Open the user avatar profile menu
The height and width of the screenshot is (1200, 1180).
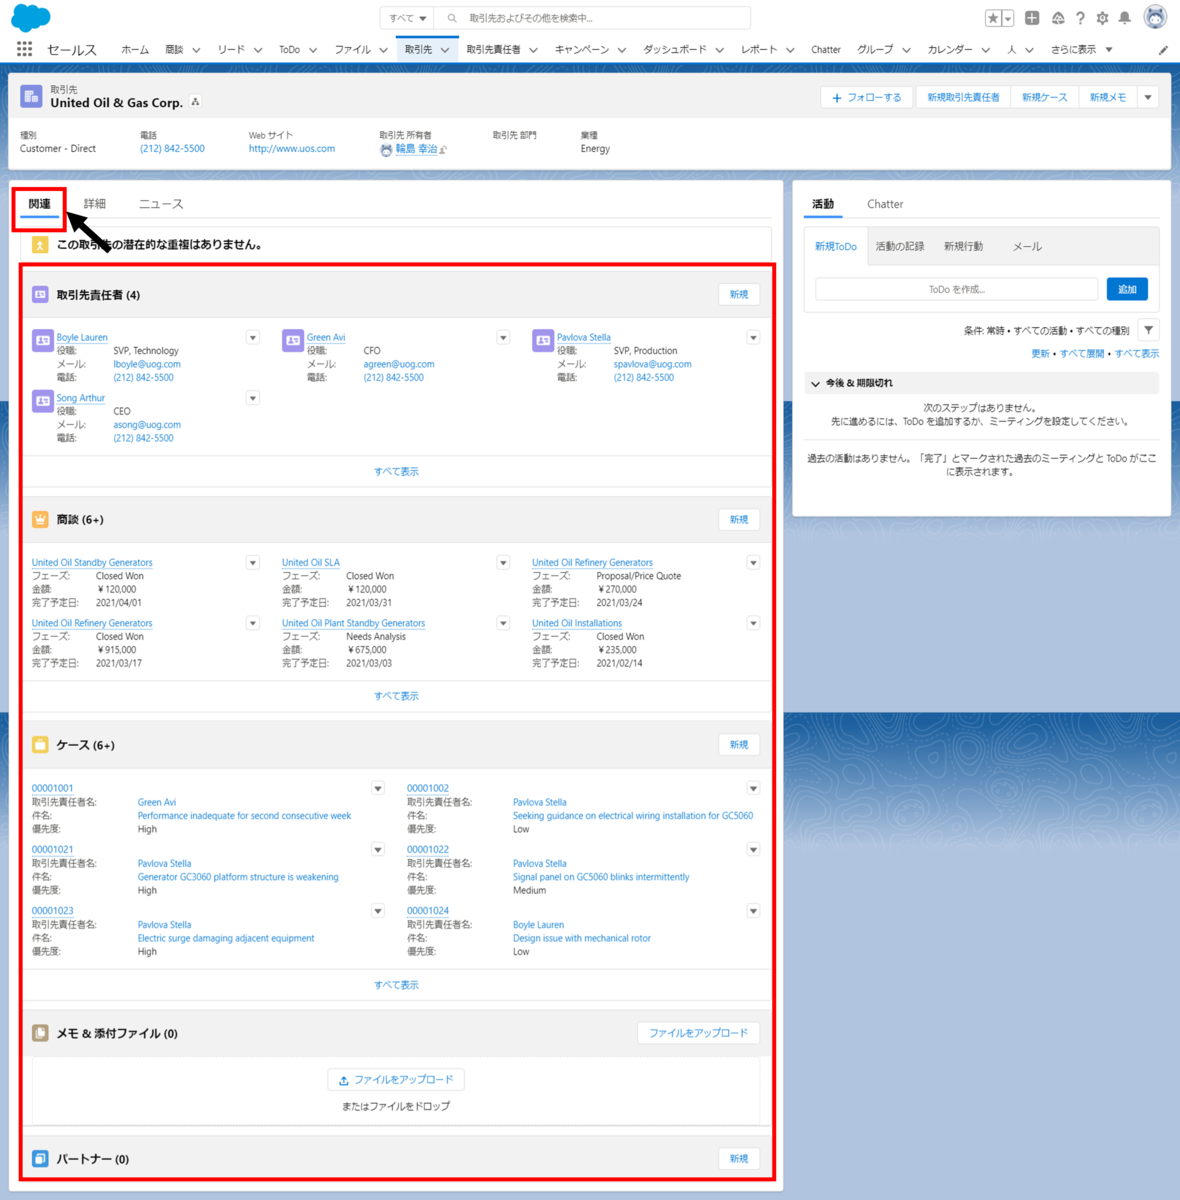[1155, 18]
